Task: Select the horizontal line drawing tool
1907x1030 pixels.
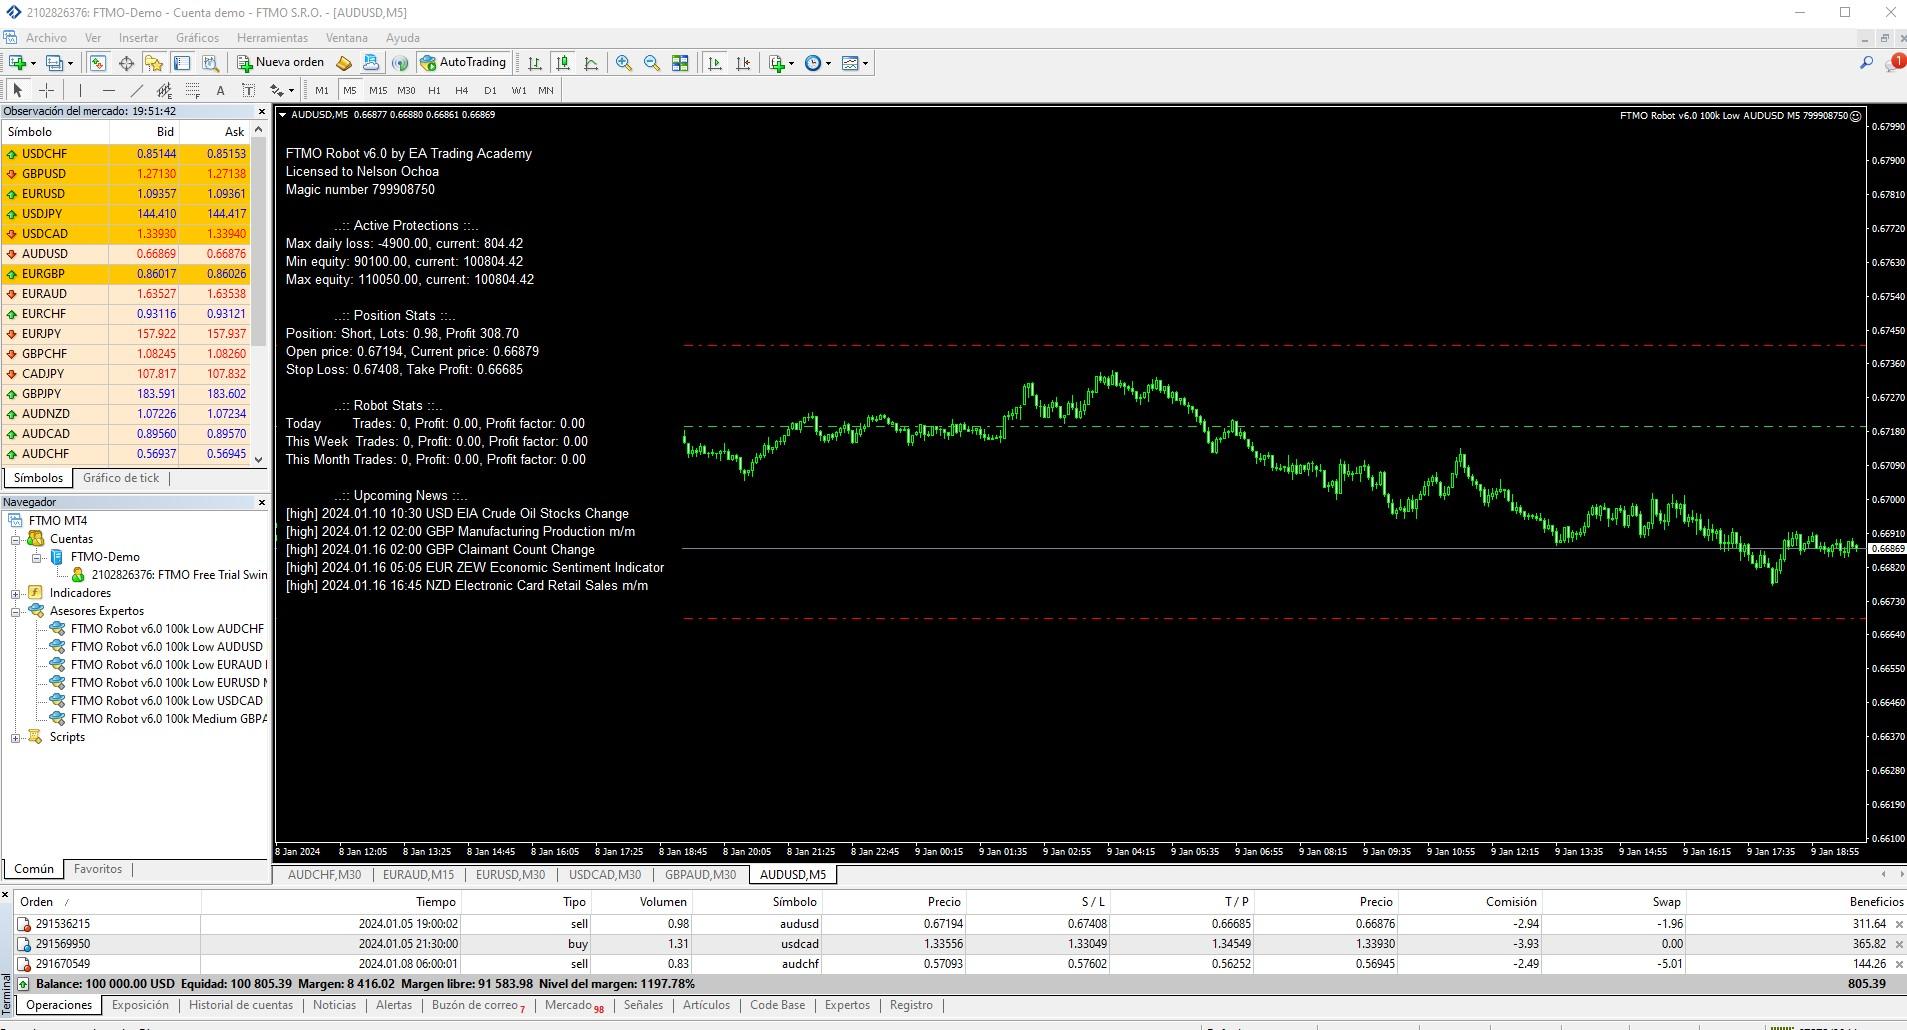Action: coord(108,90)
